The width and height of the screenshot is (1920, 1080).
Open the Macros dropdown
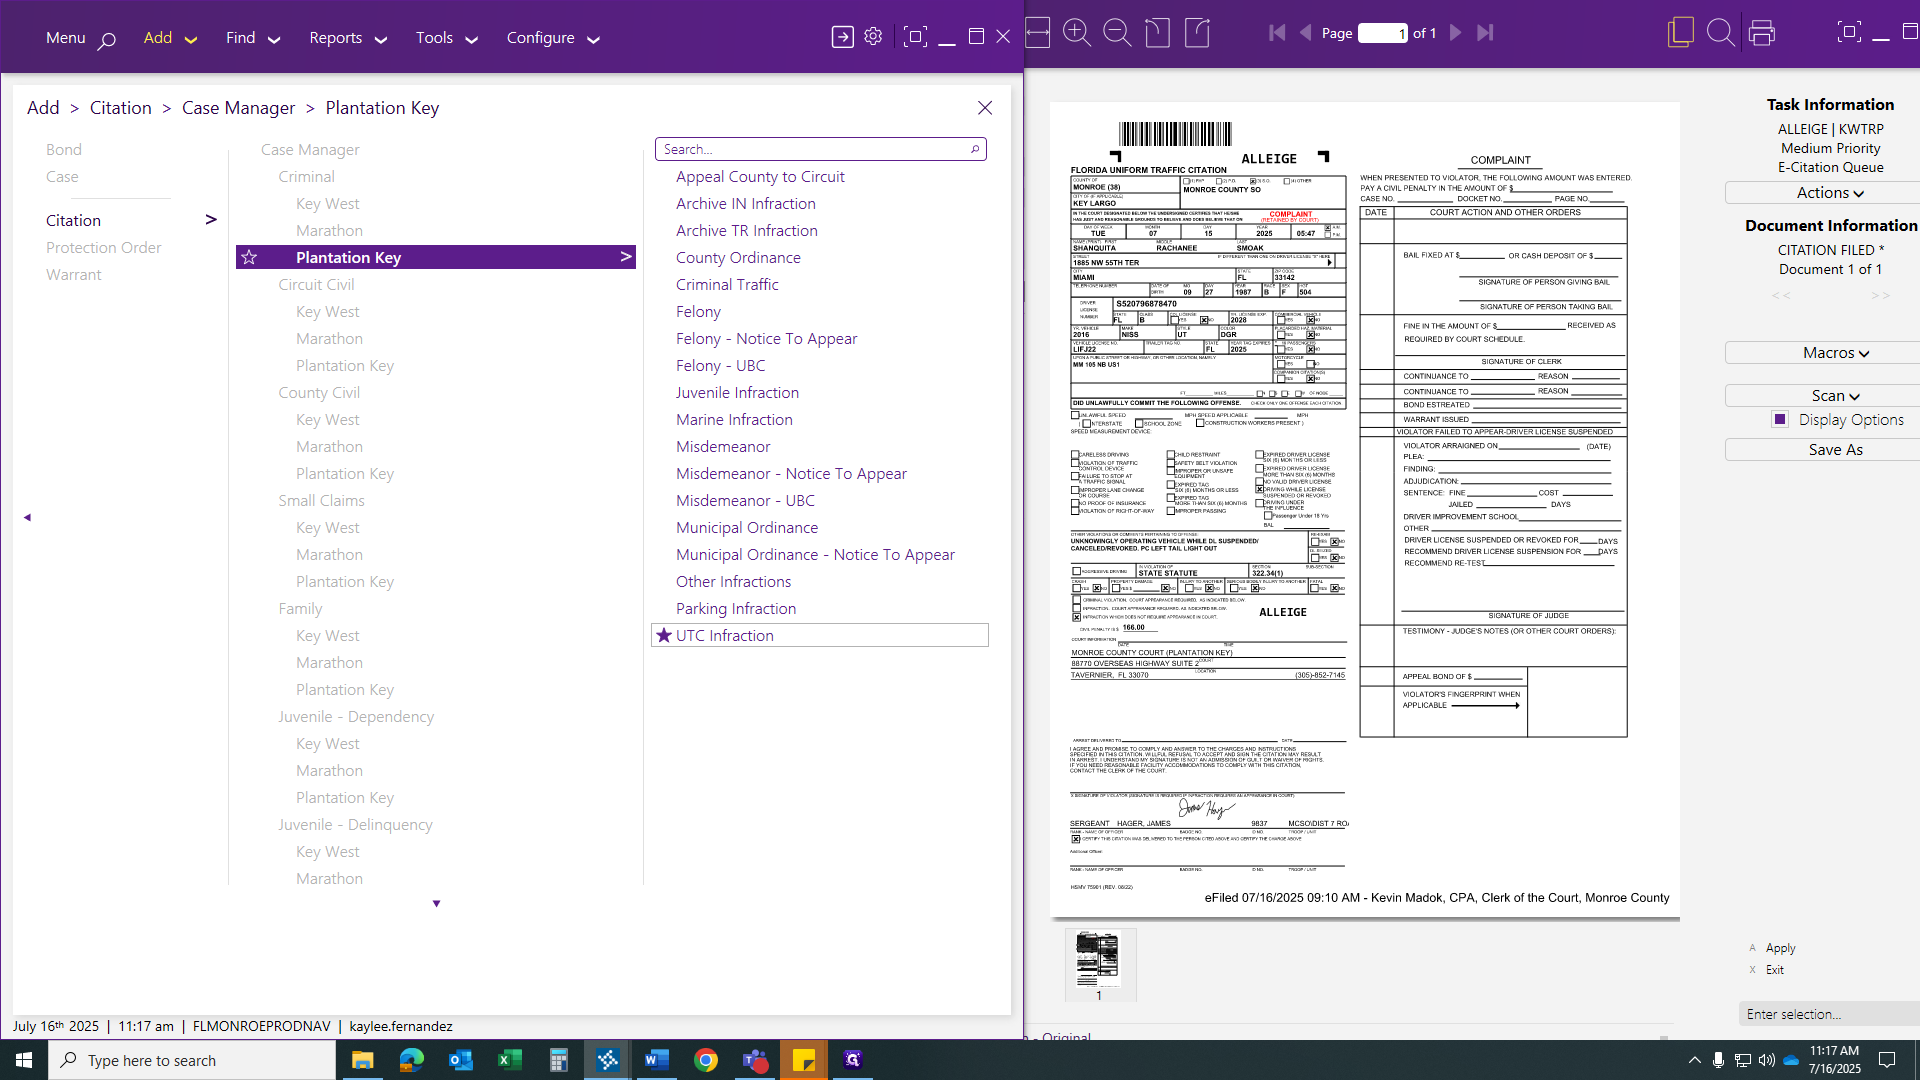pyautogui.click(x=1836, y=353)
